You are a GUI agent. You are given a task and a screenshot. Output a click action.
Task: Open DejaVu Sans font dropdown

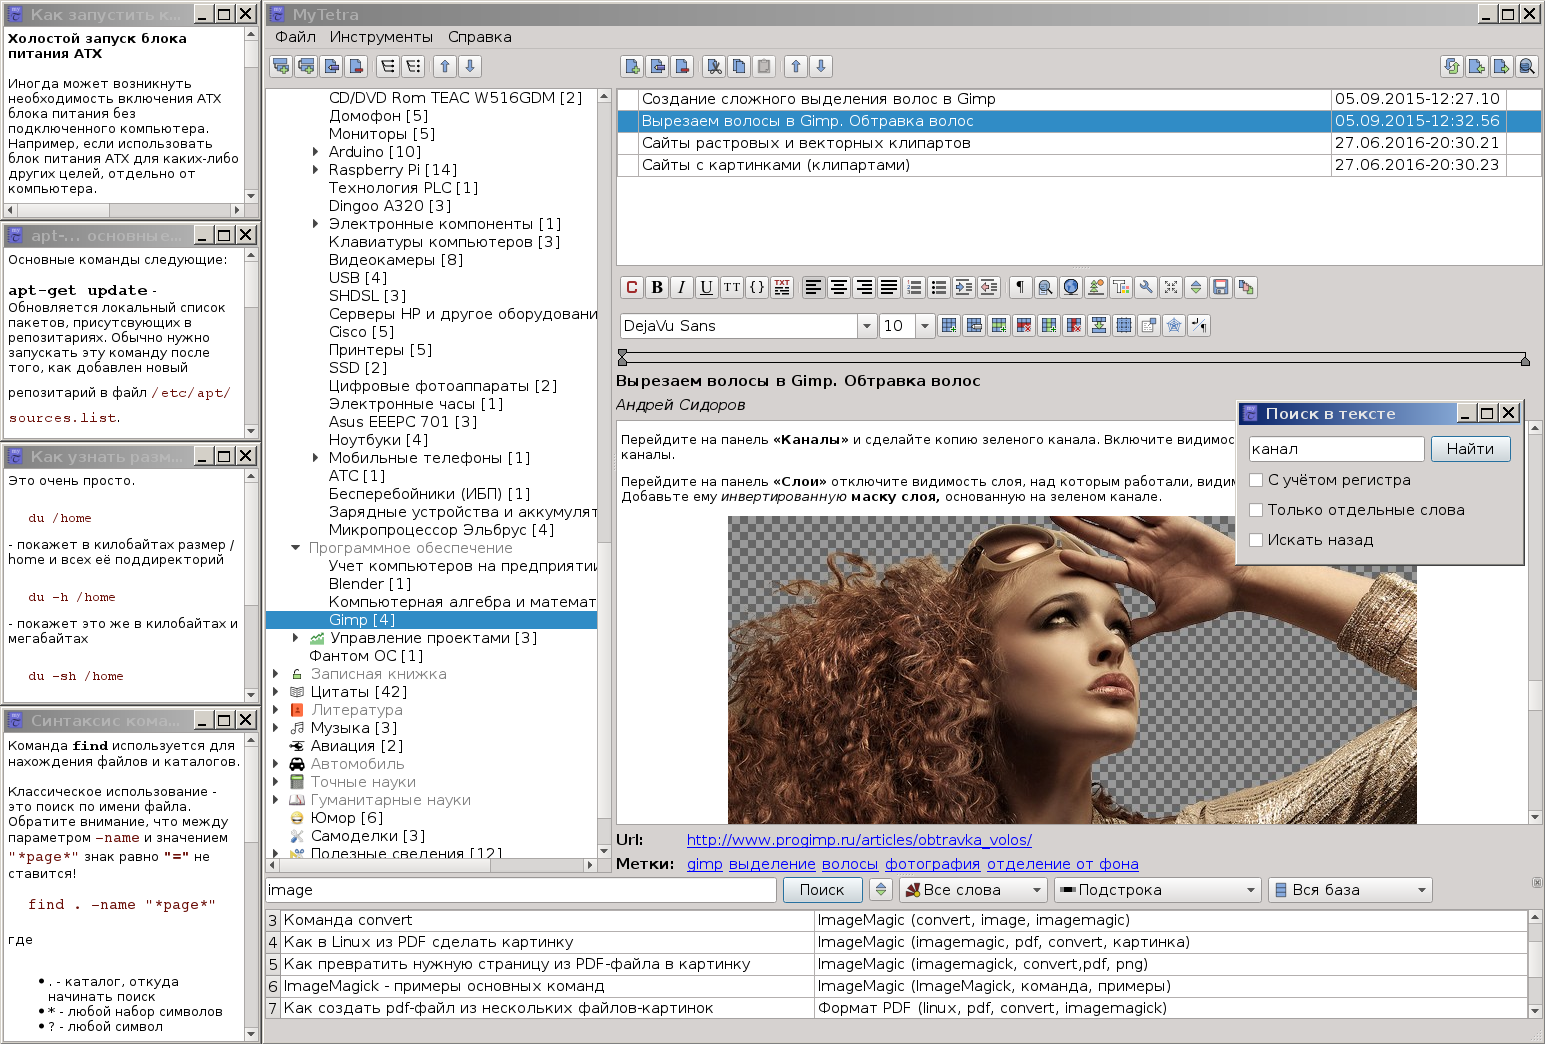[x=866, y=326]
